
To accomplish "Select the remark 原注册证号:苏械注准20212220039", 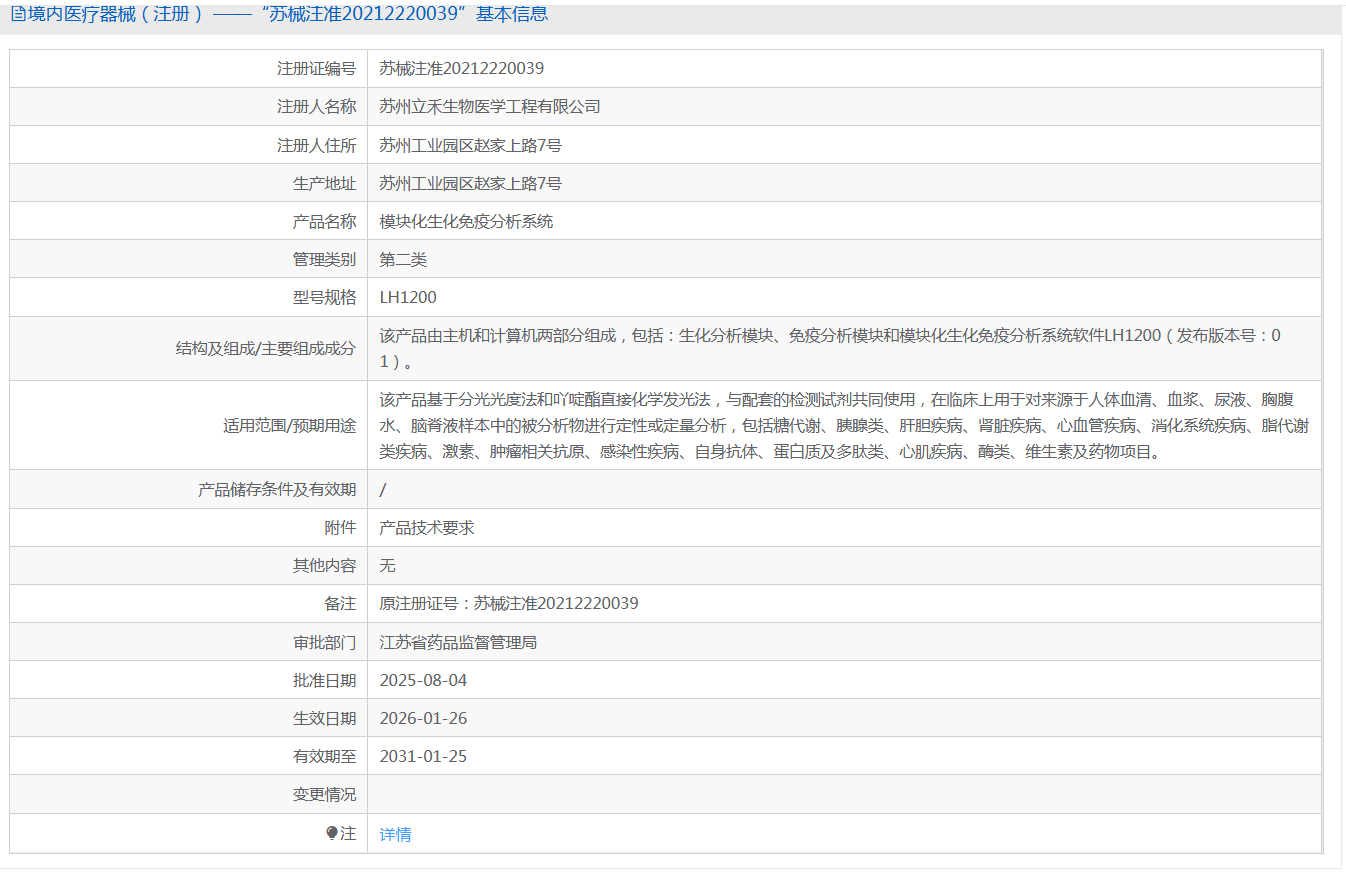I will pos(509,603).
